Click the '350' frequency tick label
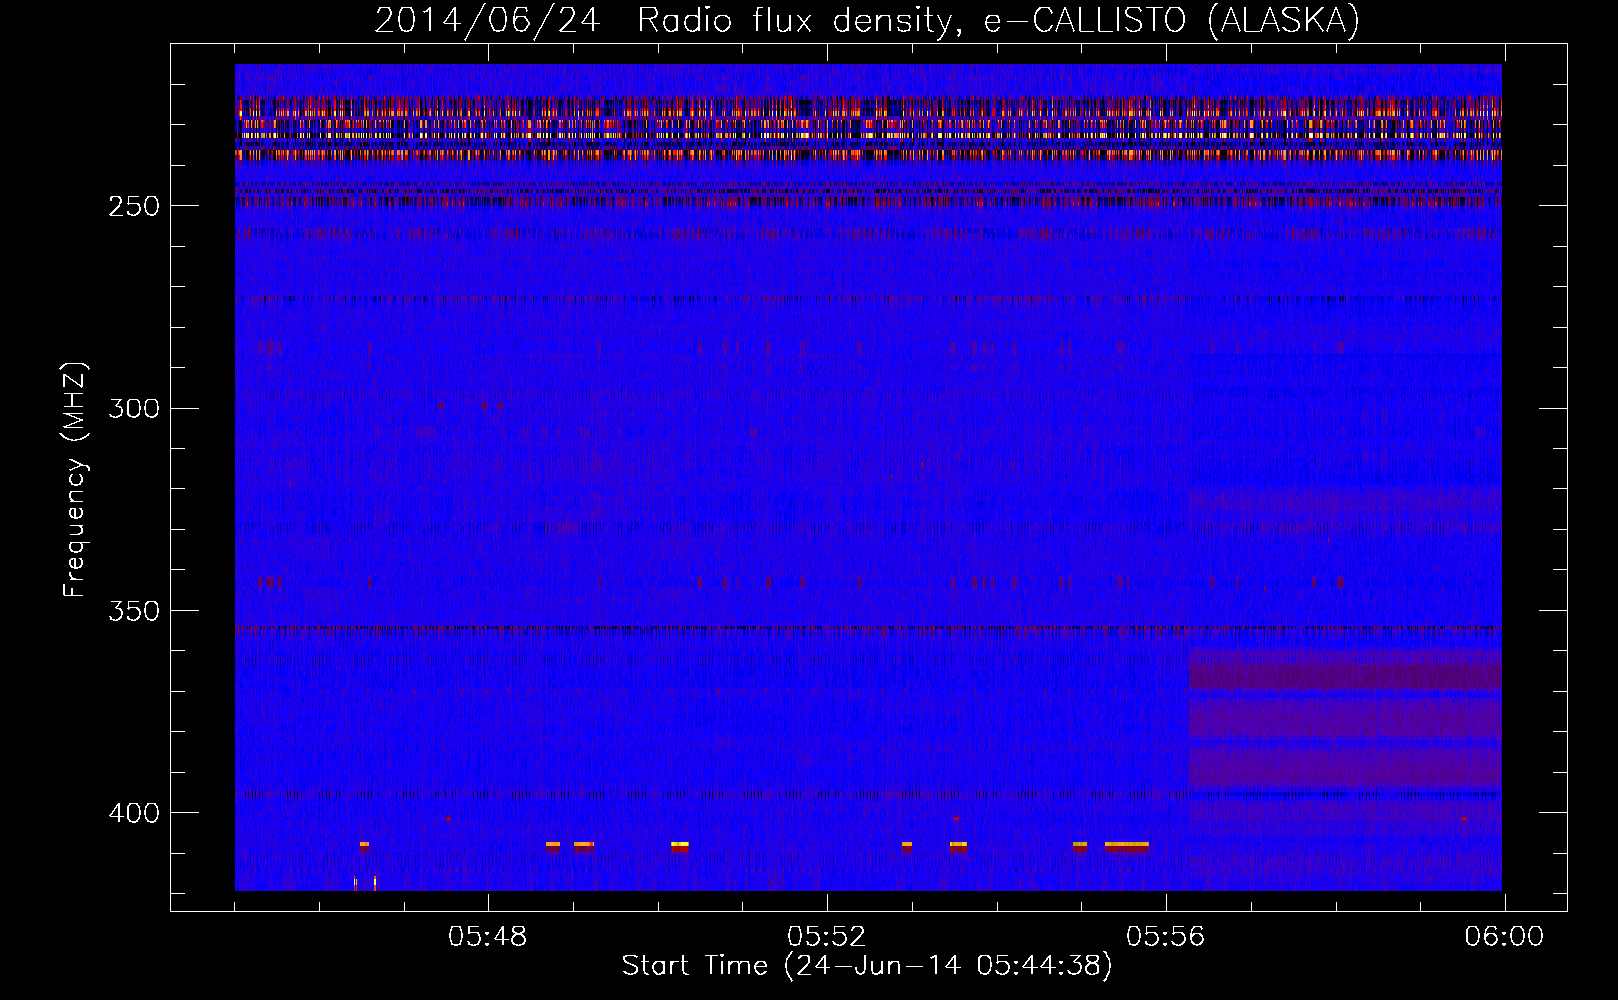The width and height of the screenshot is (1618, 1000). 134,611
